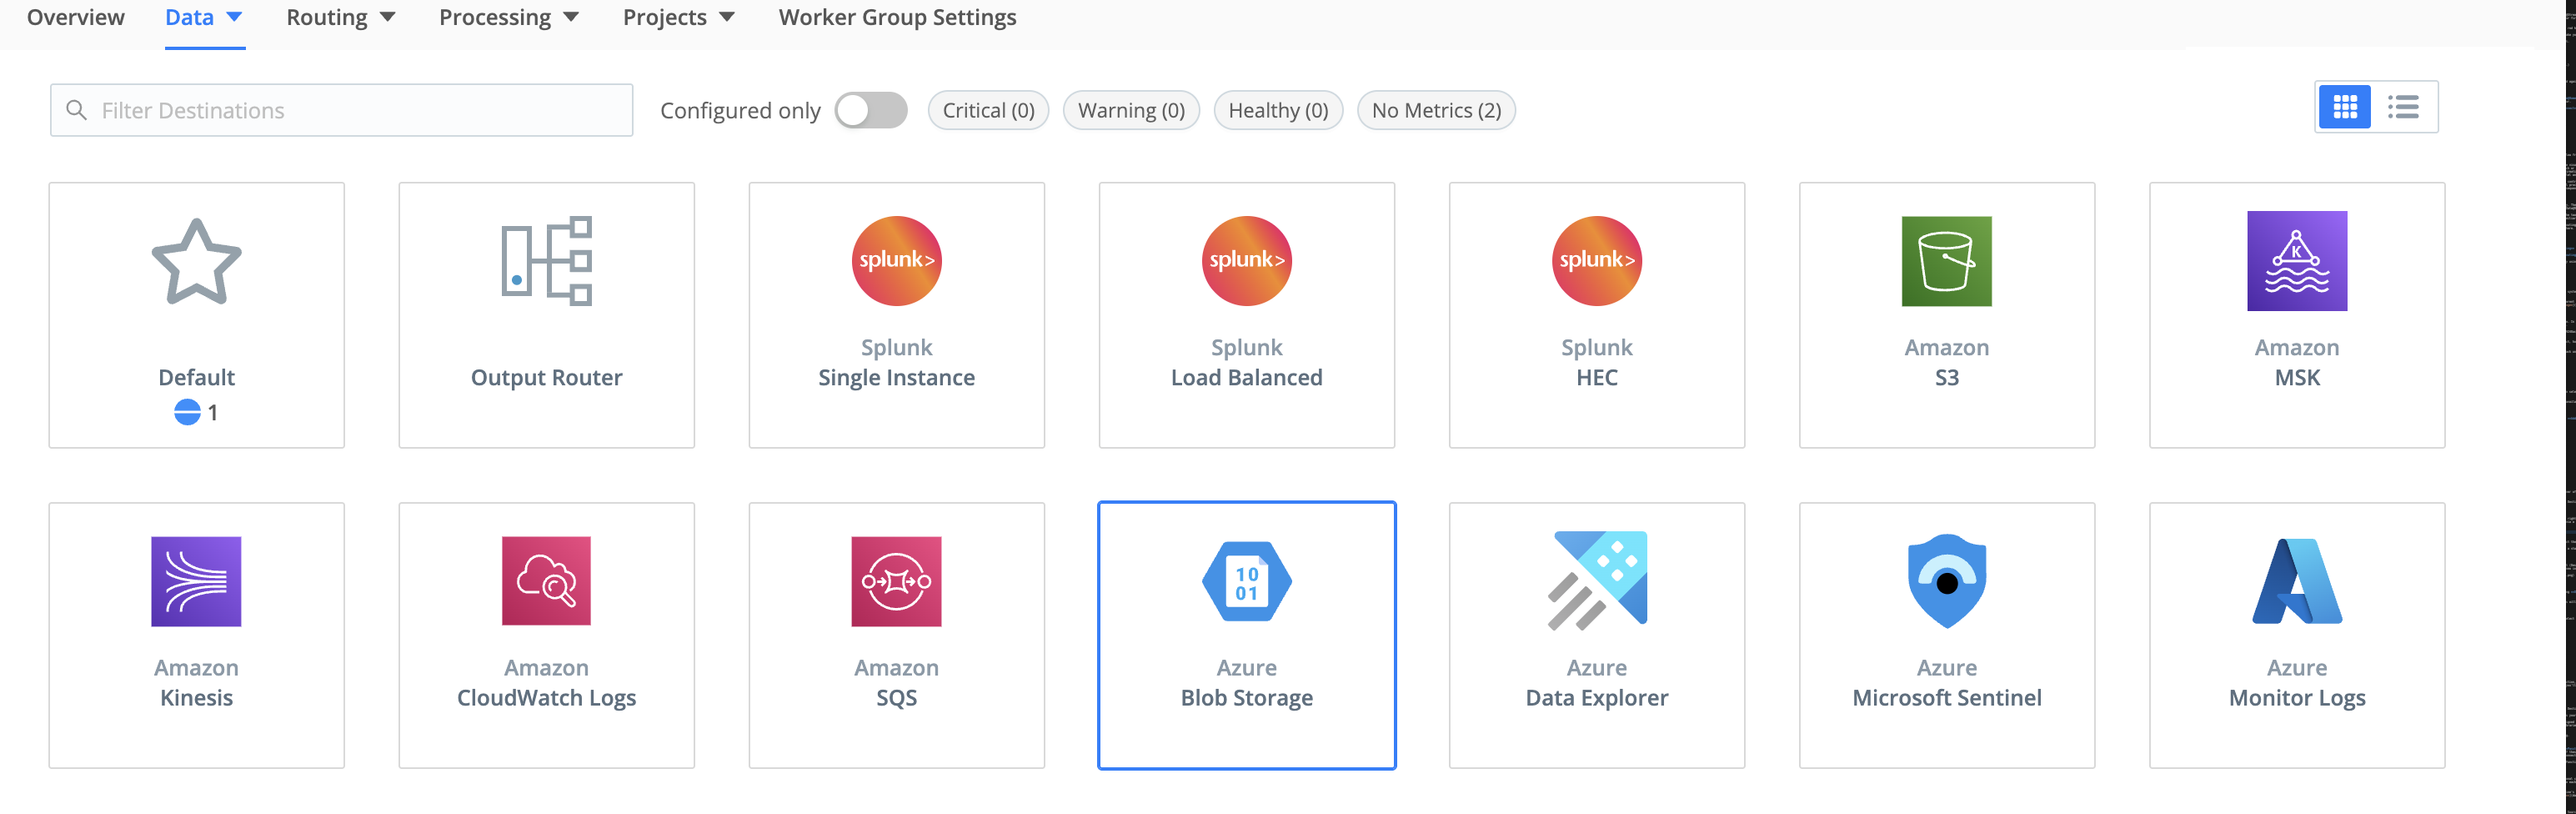Open Azure Microsoft Sentinel destination

pyautogui.click(x=1946, y=634)
